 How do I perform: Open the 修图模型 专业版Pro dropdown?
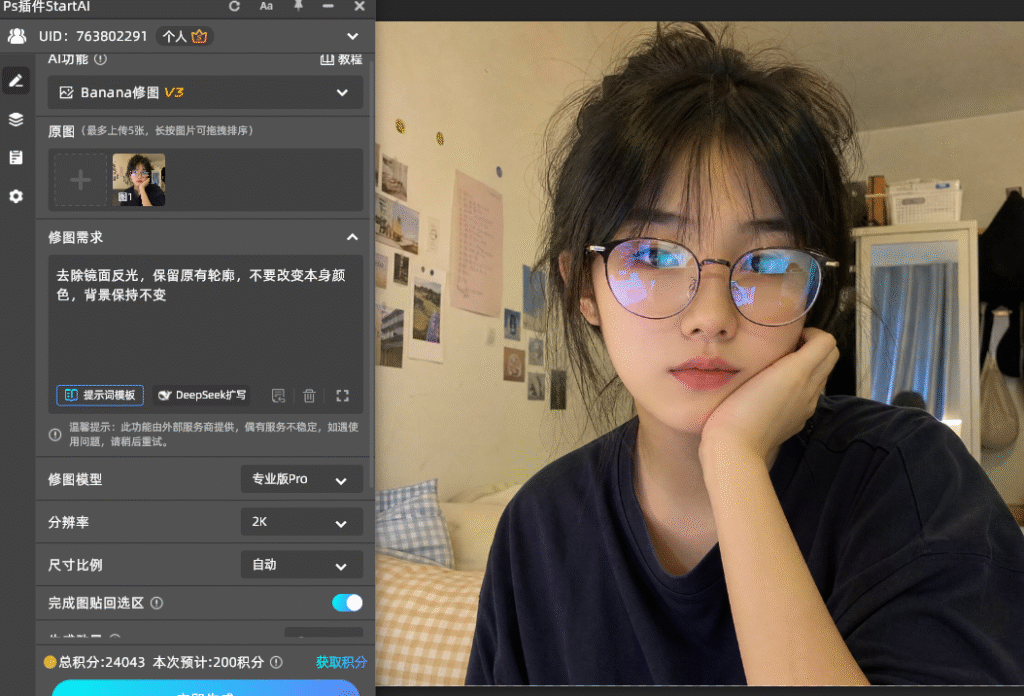(x=302, y=479)
